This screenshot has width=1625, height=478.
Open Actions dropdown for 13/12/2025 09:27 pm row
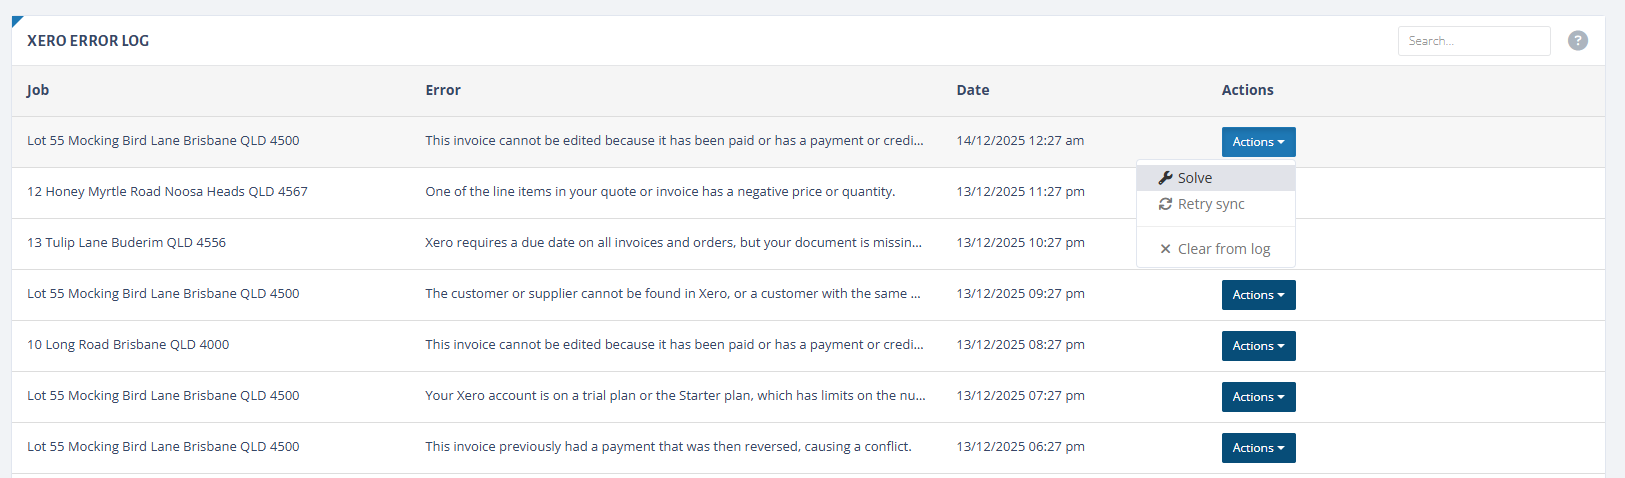pos(1258,295)
